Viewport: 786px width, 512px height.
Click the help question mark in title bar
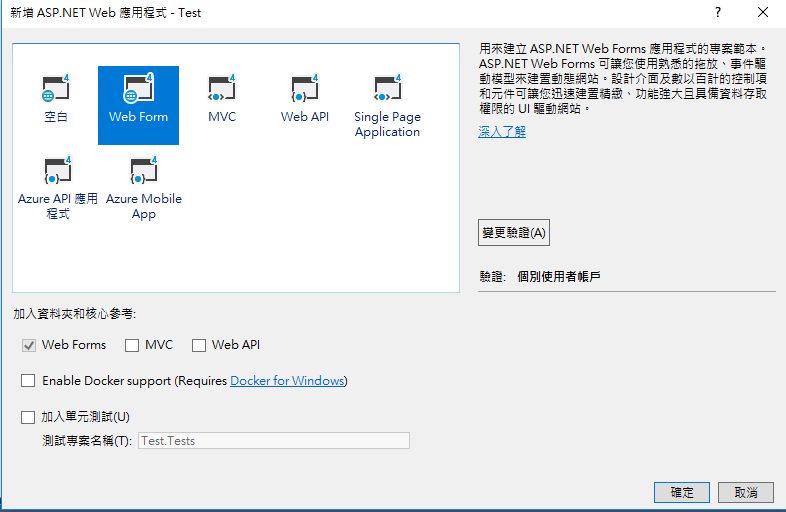click(718, 13)
